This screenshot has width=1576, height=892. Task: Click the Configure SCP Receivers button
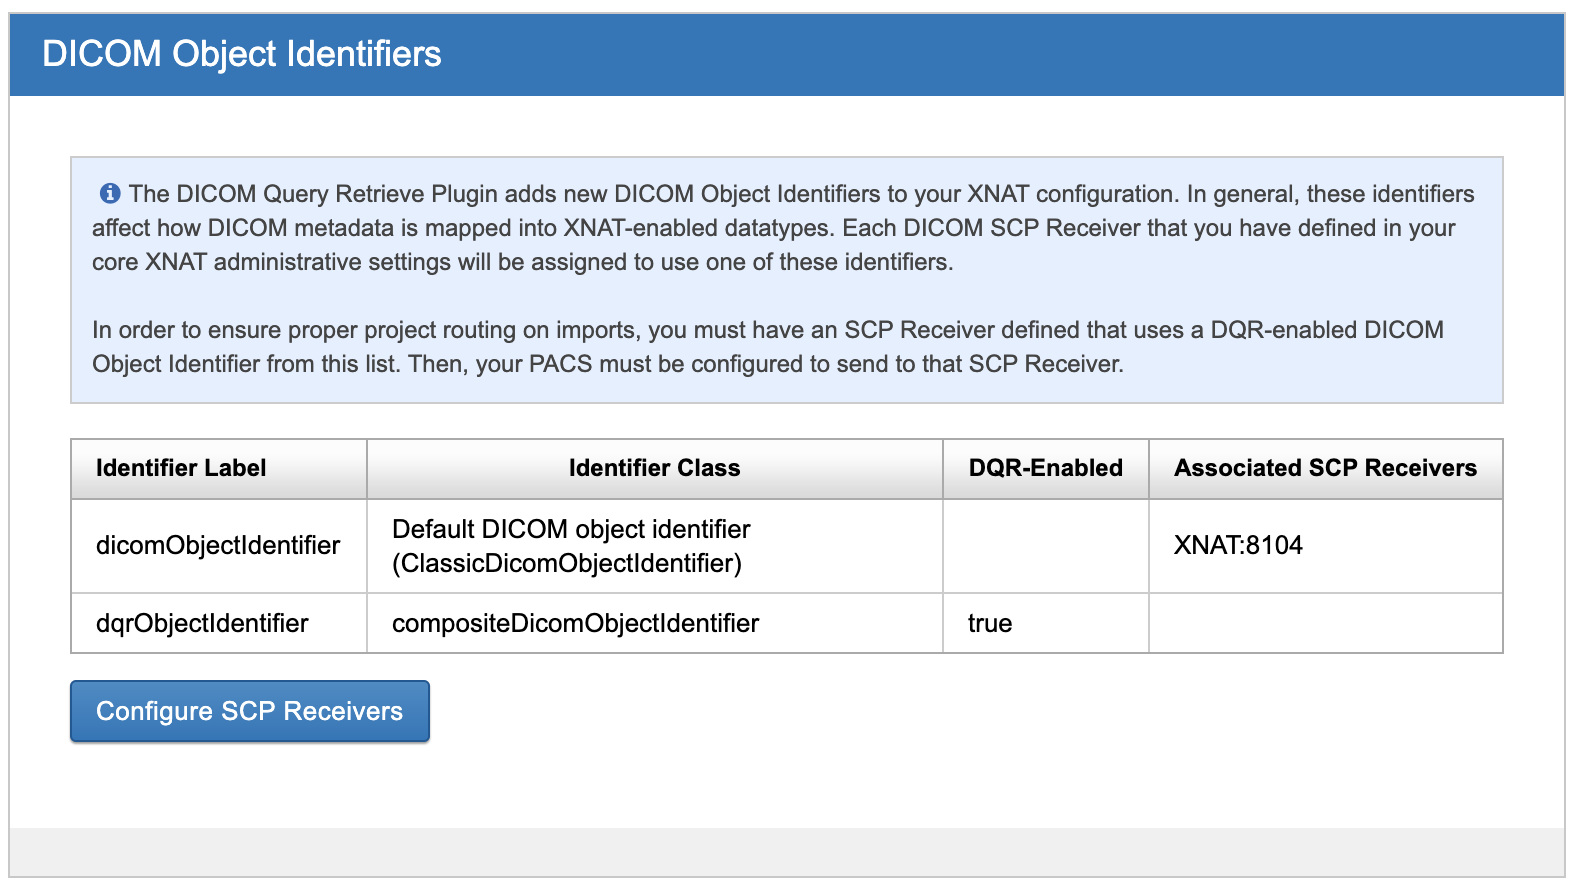coord(249,711)
